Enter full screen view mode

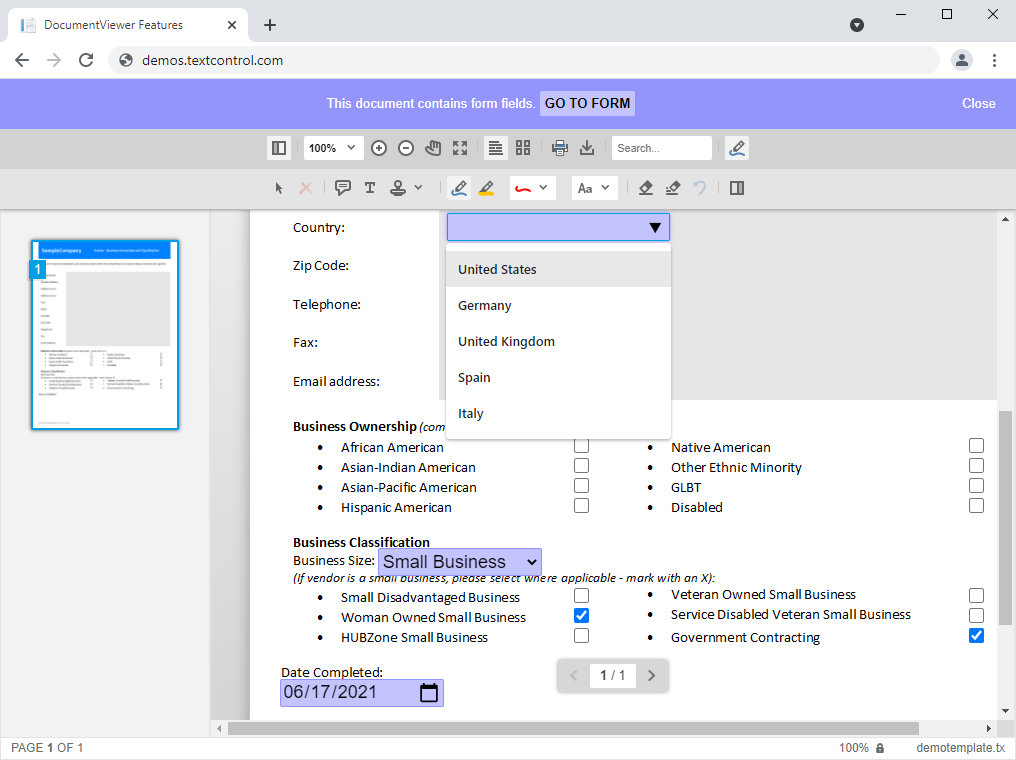[x=460, y=148]
